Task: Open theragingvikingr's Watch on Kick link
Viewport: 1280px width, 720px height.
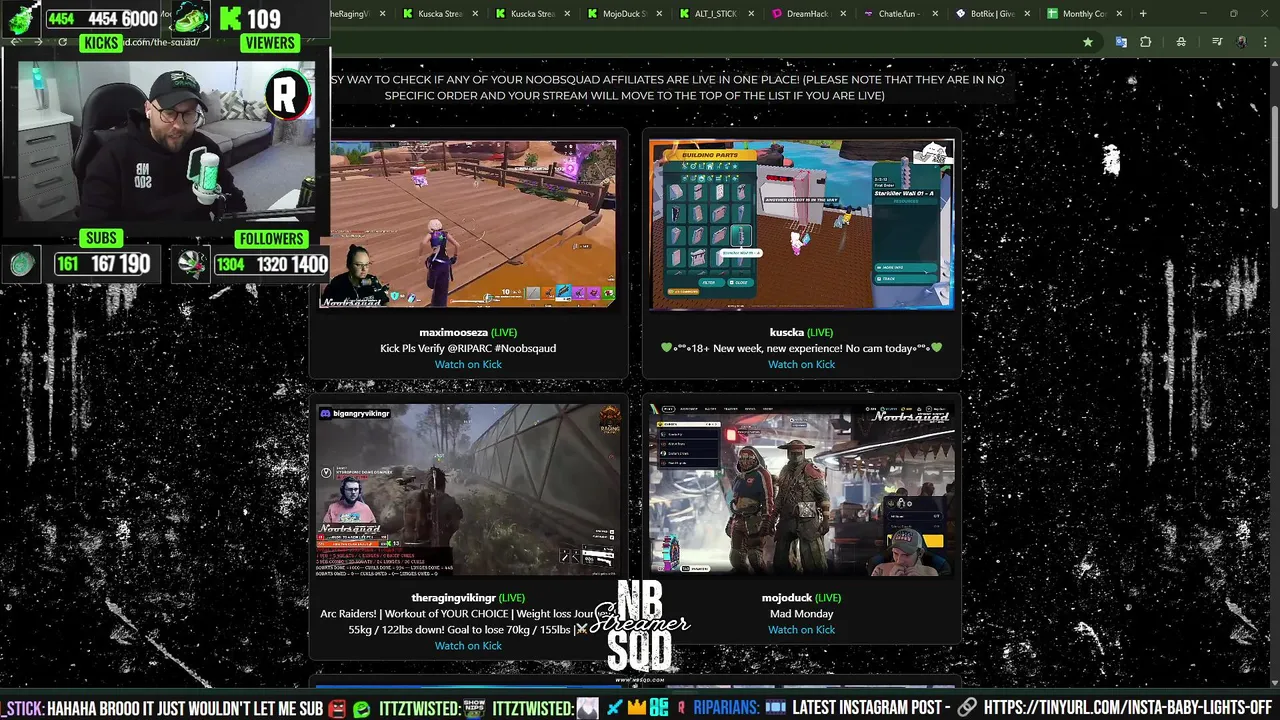Action: [468, 645]
